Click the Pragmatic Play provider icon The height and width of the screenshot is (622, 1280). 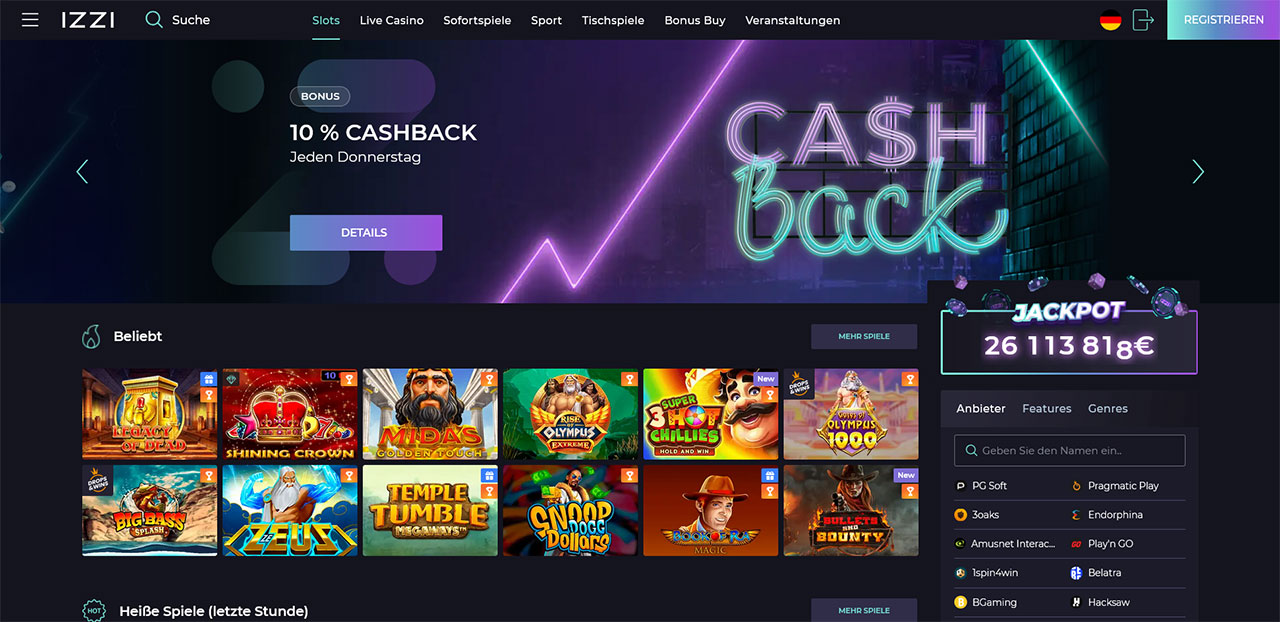(x=1077, y=486)
